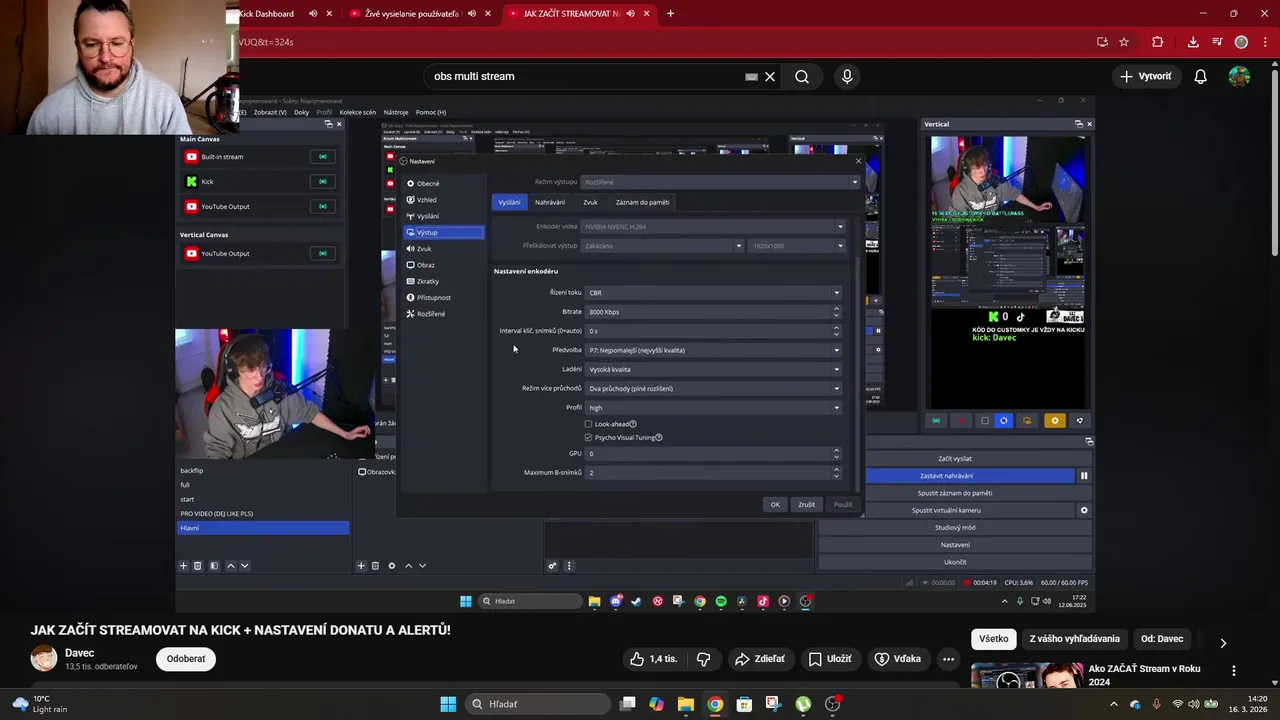
Task: Open the Předvolba P7 preset dropdown
Action: tap(714, 350)
